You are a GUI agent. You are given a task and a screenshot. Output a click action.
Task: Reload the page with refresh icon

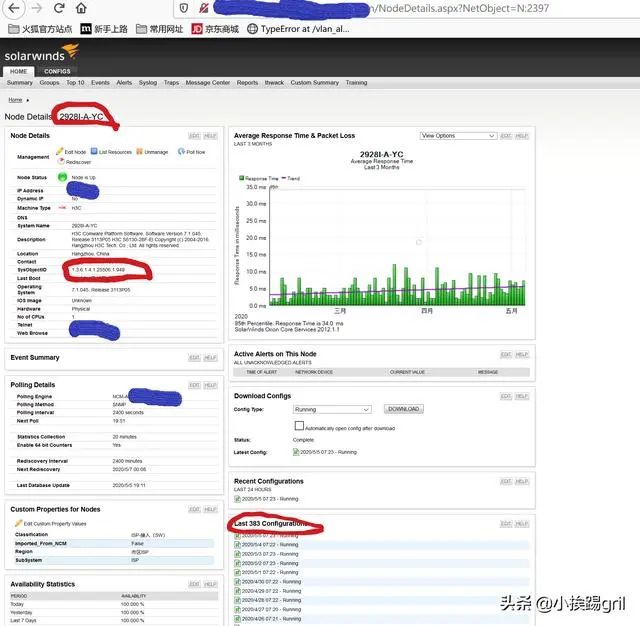pyautogui.click(x=59, y=8)
